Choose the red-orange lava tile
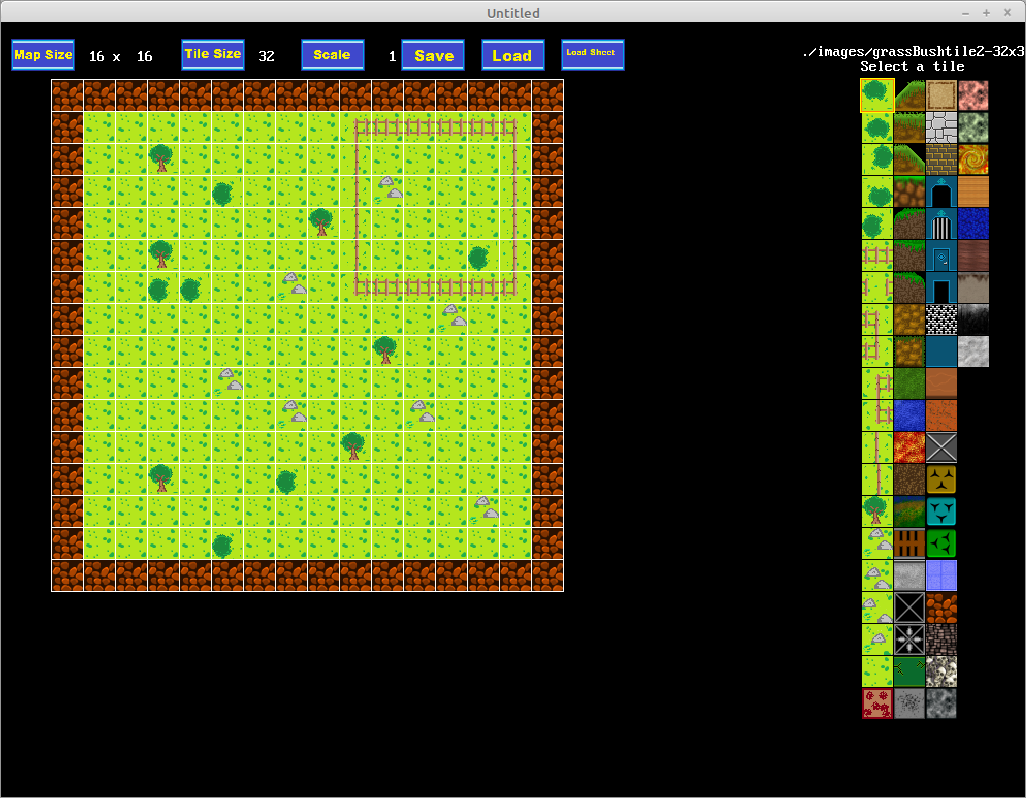Screen dimensions: 1026x798 click(x=909, y=447)
